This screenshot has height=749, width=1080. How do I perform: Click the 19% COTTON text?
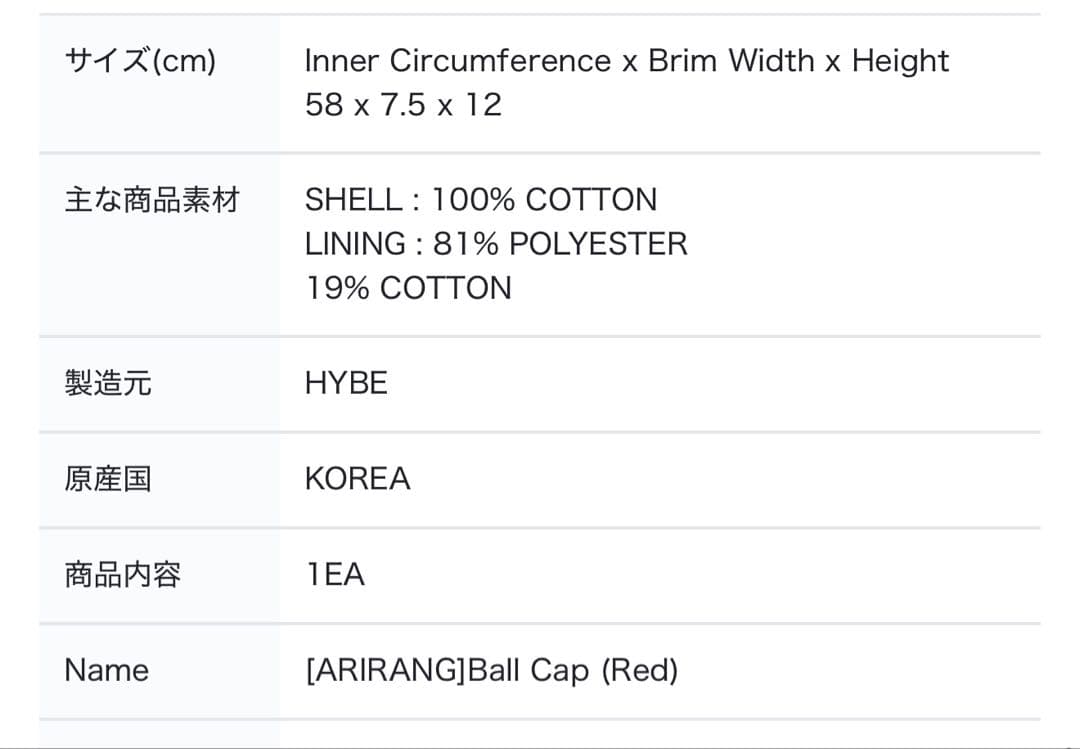pos(408,288)
